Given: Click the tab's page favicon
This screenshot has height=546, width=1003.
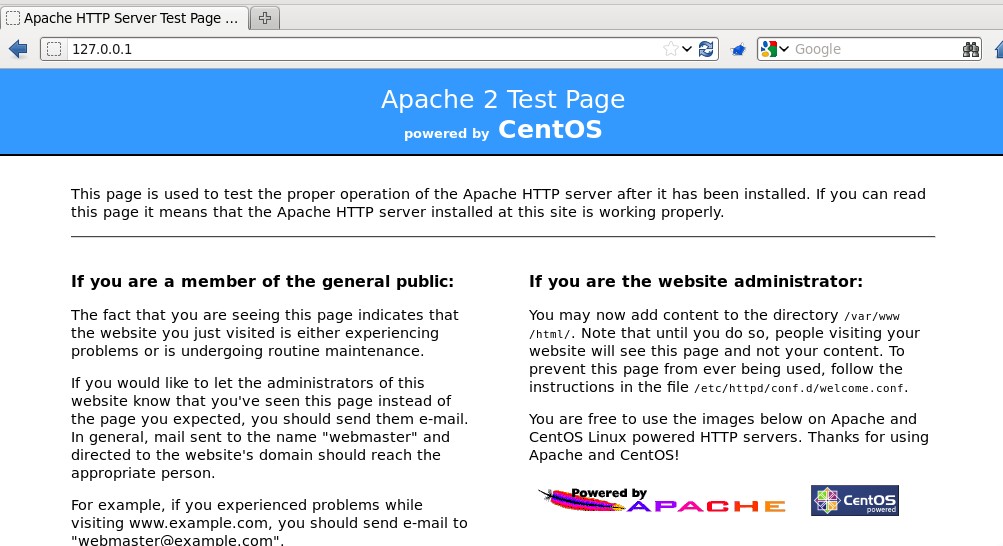Looking at the screenshot, I should (x=13, y=19).
